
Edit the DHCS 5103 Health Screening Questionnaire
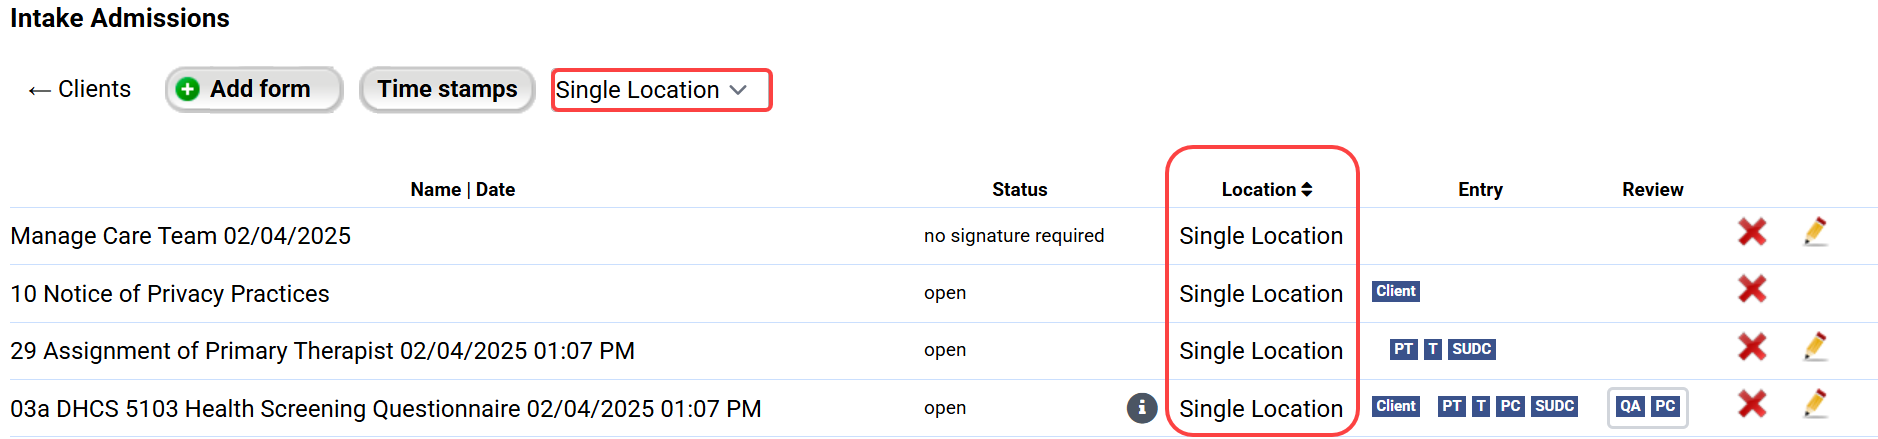[x=1815, y=404]
